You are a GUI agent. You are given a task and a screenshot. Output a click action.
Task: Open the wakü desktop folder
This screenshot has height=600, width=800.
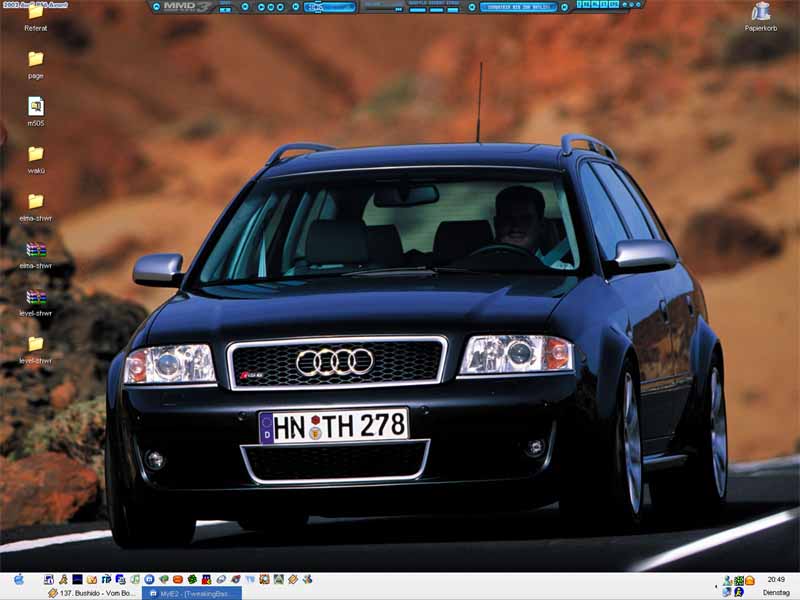[35, 154]
